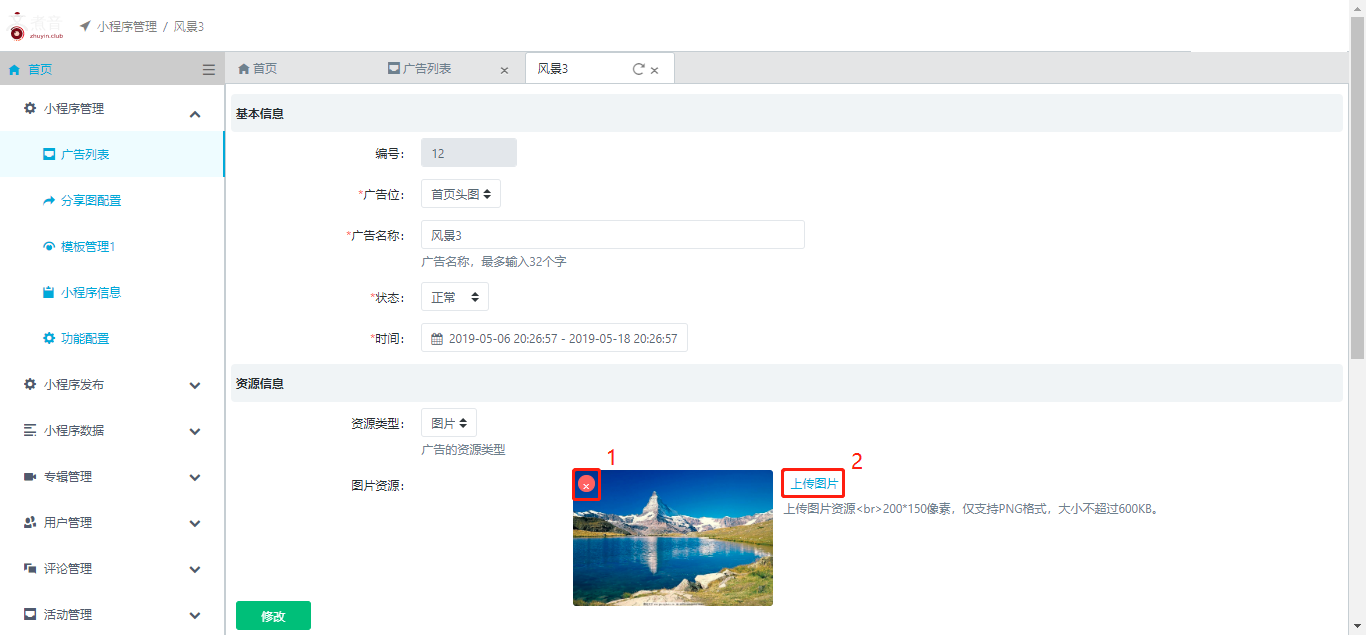Click the calendar icon in time field

coord(437,339)
